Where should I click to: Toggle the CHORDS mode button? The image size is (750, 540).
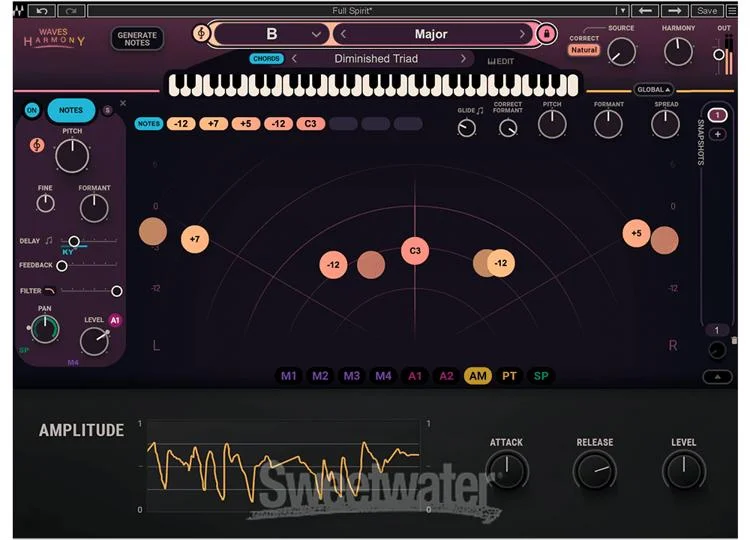[x=266, y=58]
